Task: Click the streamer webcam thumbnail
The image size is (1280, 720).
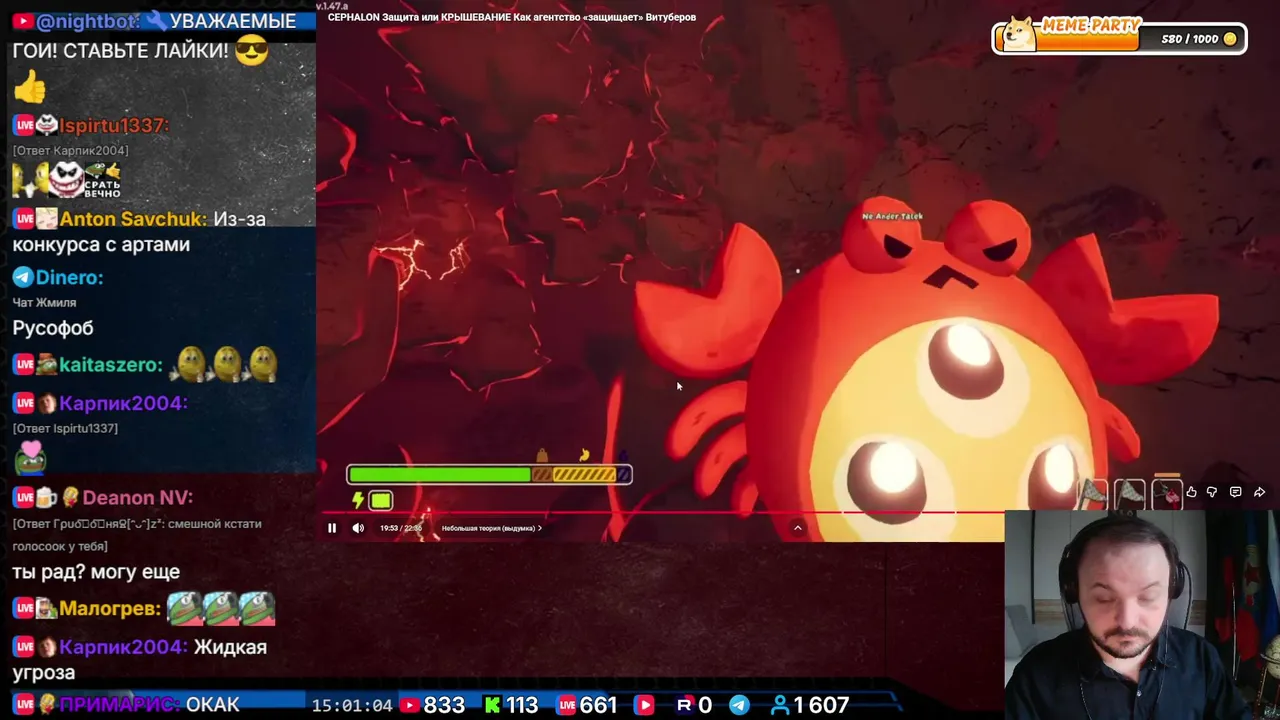Action: pyautogui.click(x=1142, y=615)
